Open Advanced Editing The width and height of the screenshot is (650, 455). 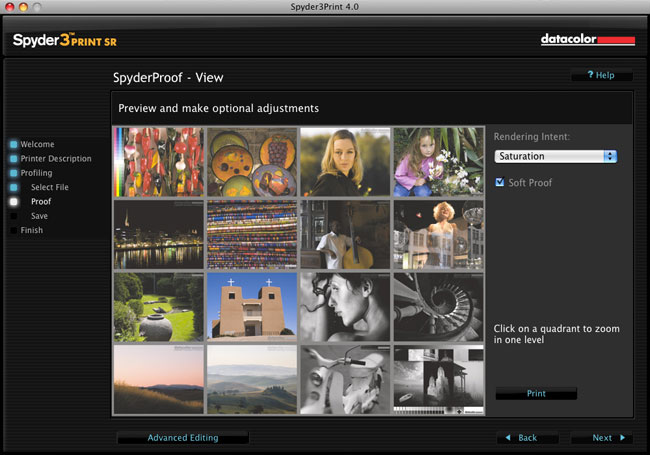[183, 438]
